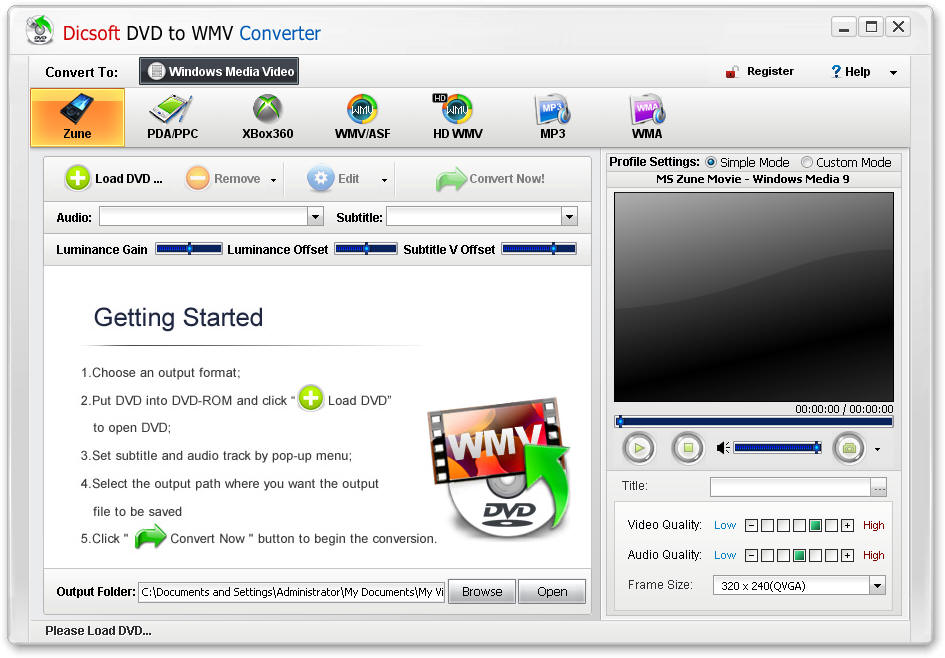Enable Simple Mode profile setting
Viewport: 945px width, 658px height.
(711, 162)
